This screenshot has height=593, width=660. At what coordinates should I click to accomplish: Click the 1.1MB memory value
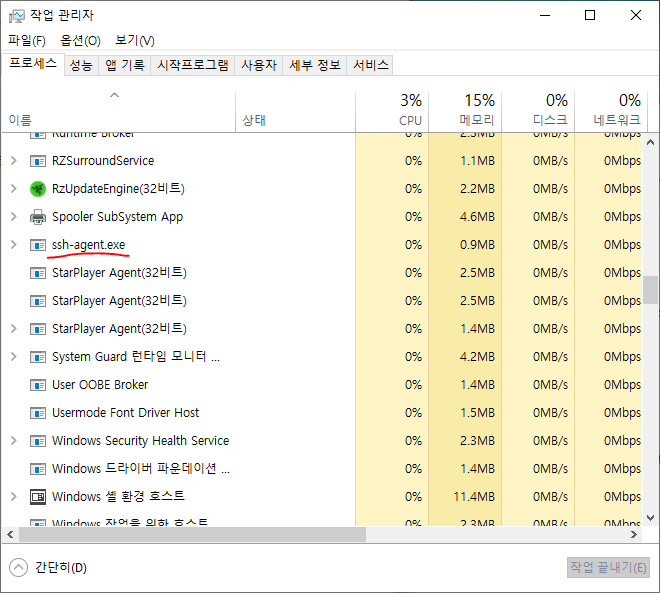click(477, 161)
